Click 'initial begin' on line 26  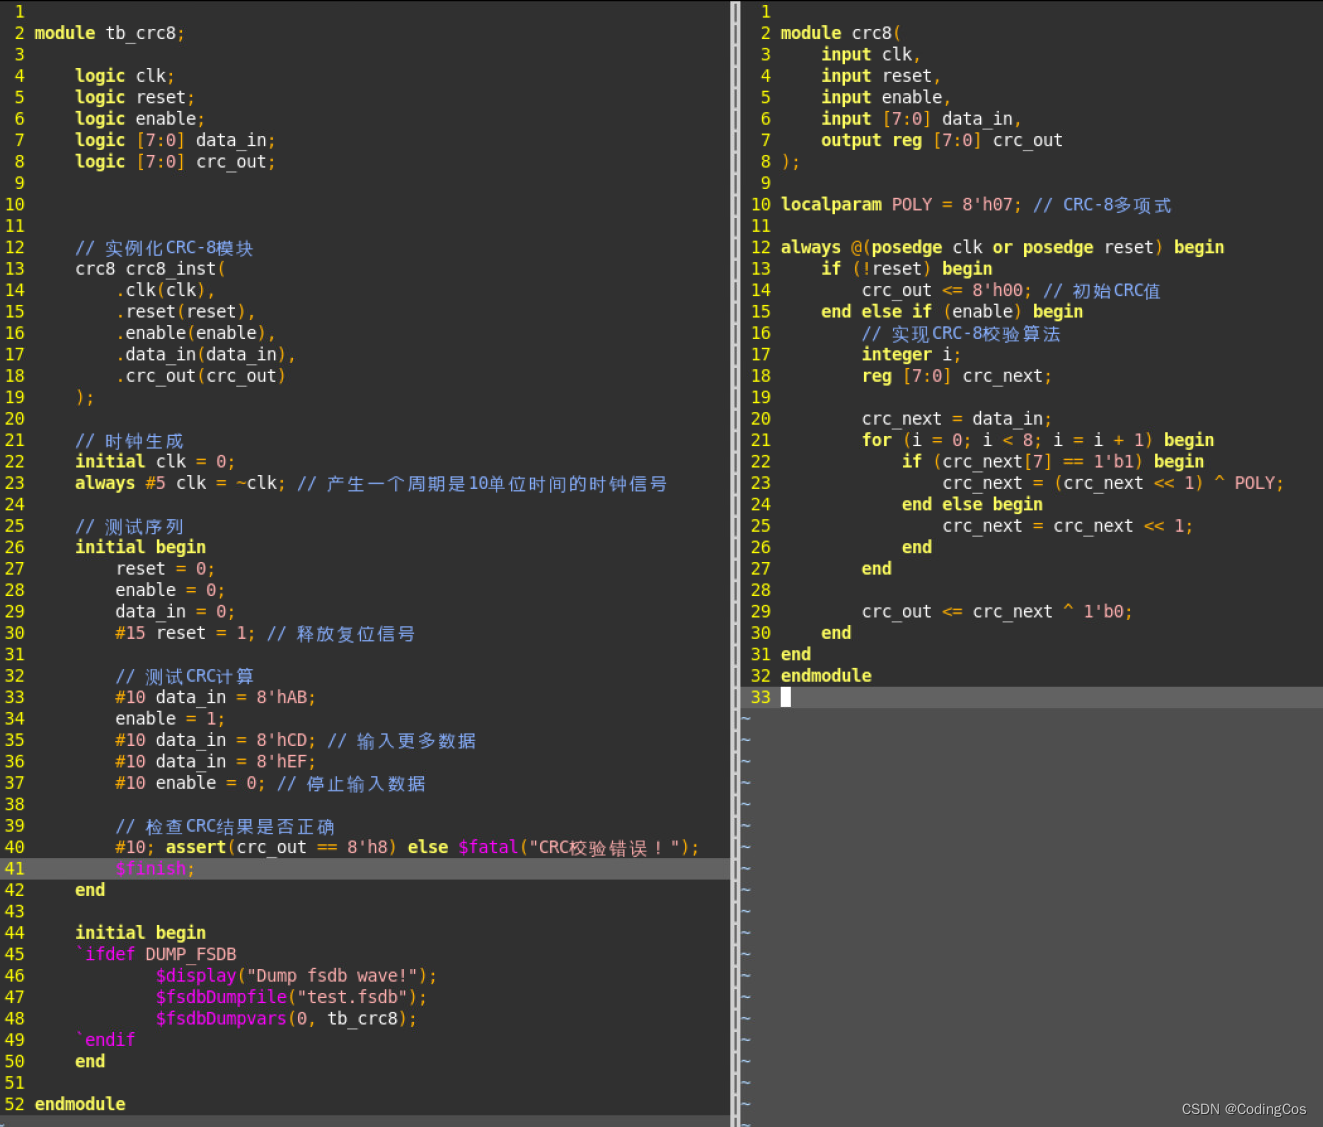click(140, 547)
